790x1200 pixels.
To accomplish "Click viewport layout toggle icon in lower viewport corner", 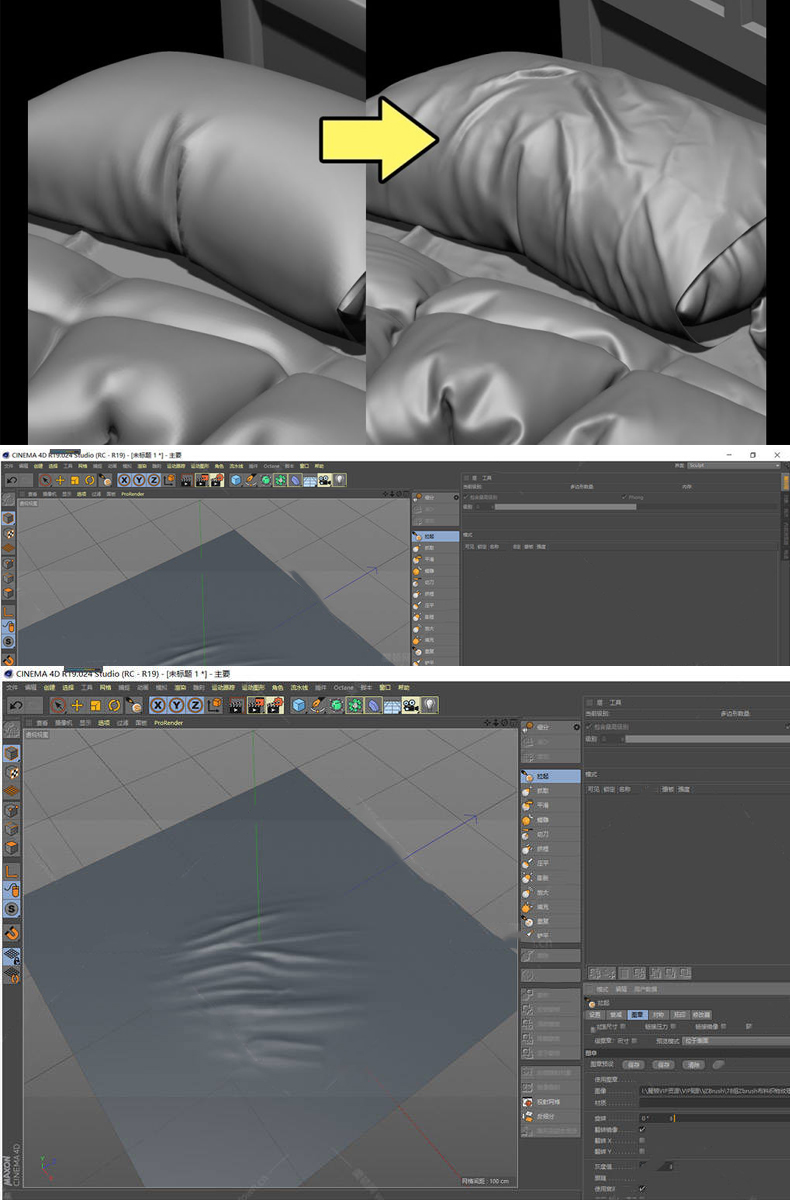I will (514, 723).
